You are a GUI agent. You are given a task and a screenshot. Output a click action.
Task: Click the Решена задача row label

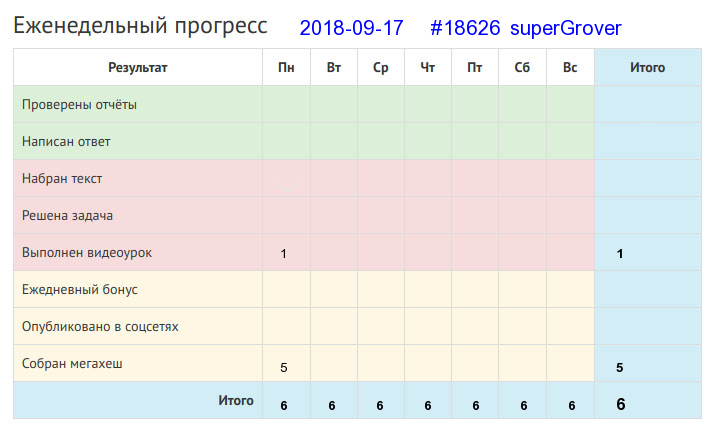tap(67, 215)
